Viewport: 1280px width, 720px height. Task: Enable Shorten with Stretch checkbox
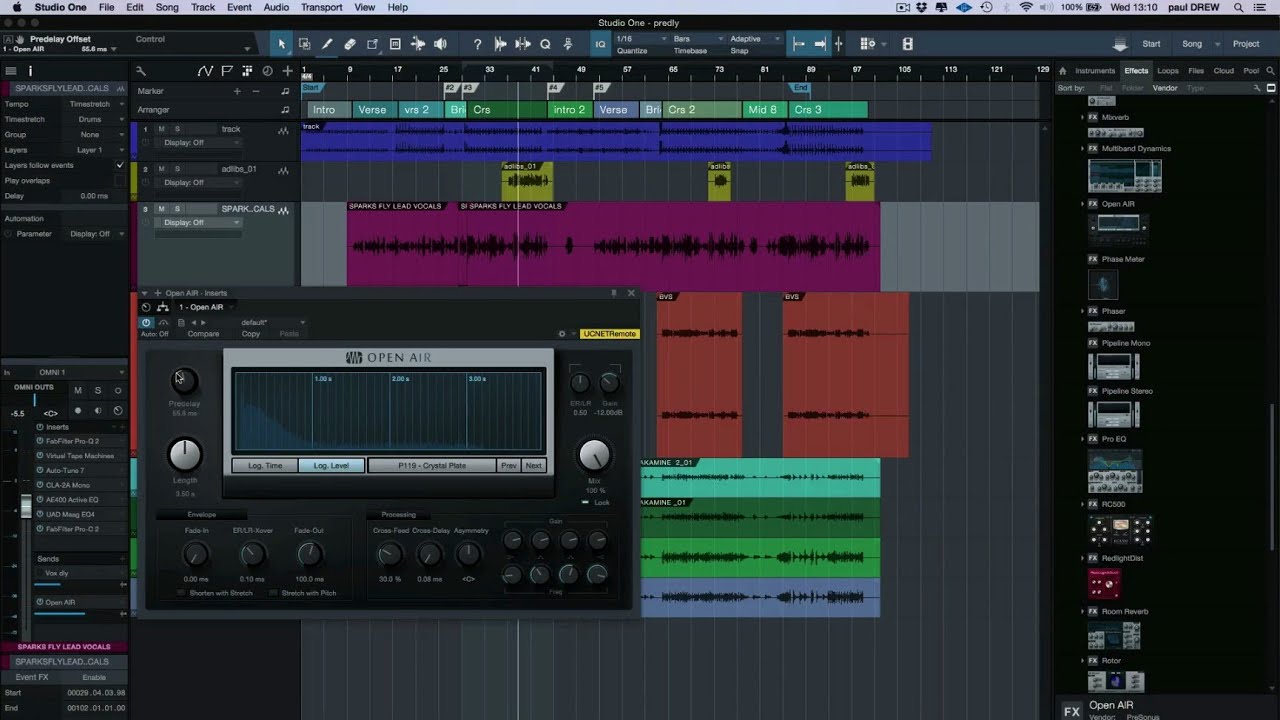pos(182,593)
